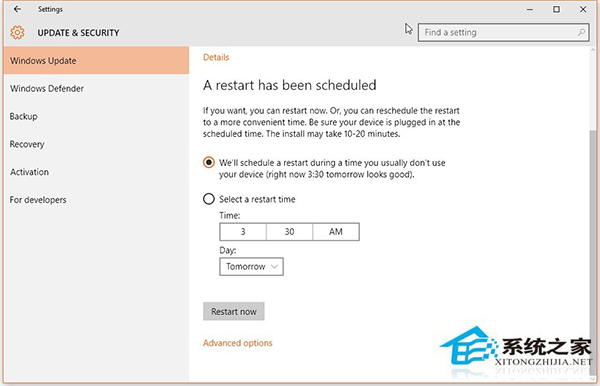Image resolution: width=600 pixels, height=386 pixels.
Task: Open the Recovery section
Action: (x=96, y=144)
